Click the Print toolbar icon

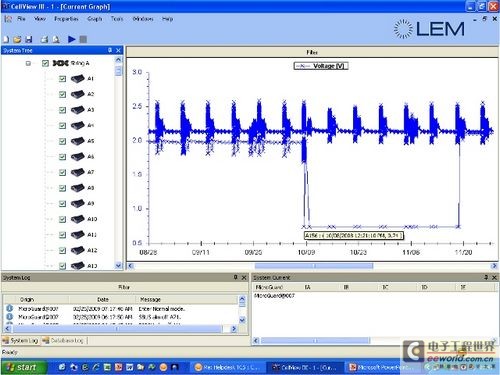[x=44, y=39]
